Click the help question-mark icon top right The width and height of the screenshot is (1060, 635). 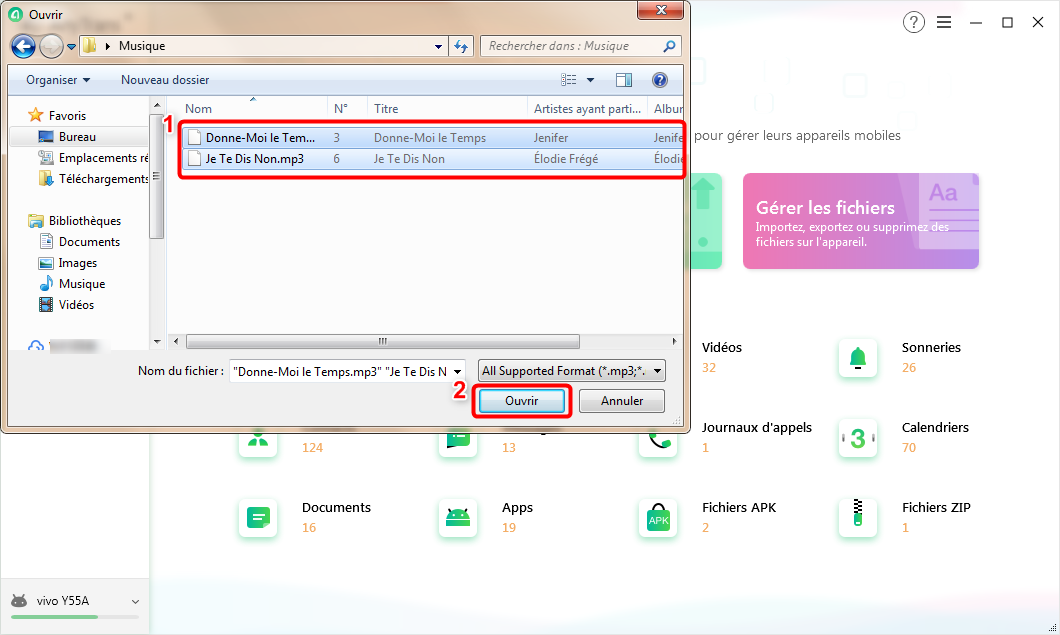[913, 21]
